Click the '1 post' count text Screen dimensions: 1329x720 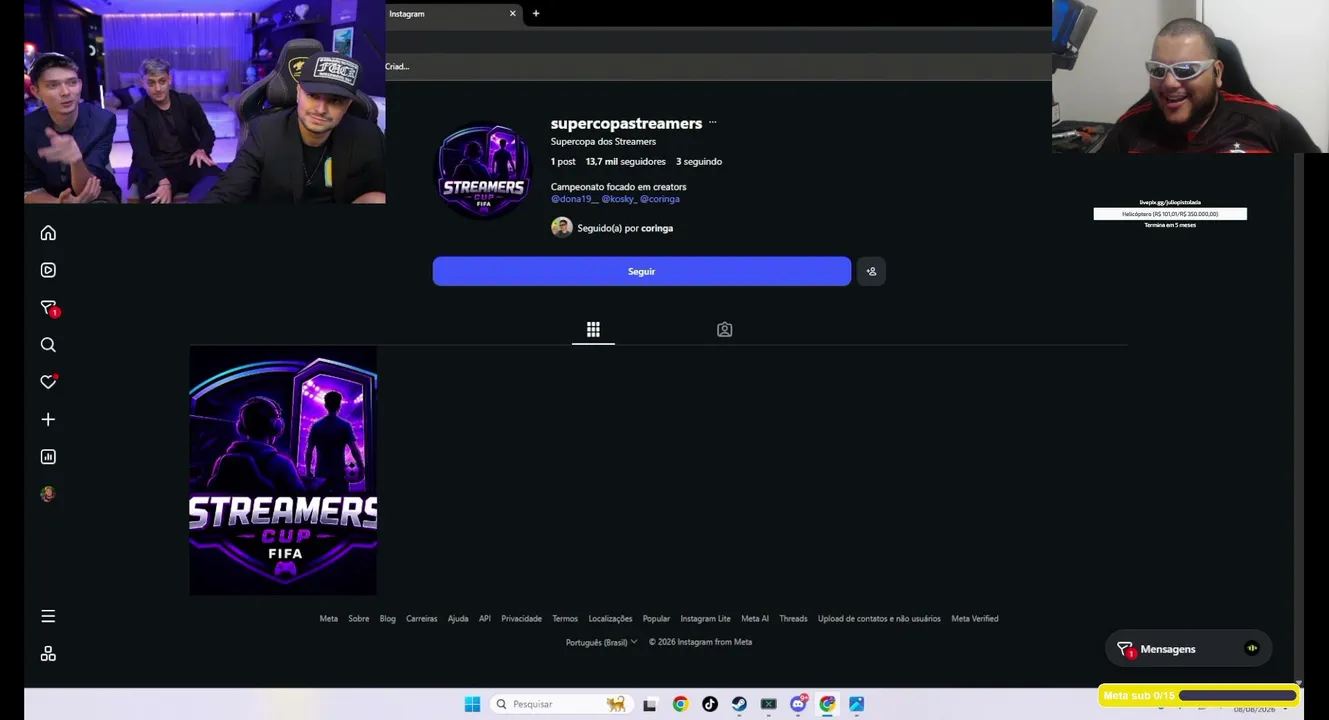coord(563,161)
